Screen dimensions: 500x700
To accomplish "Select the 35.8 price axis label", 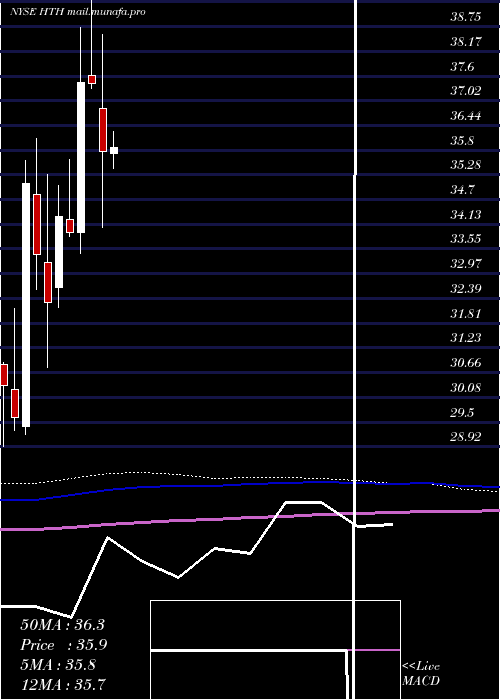I will (462, 141).
